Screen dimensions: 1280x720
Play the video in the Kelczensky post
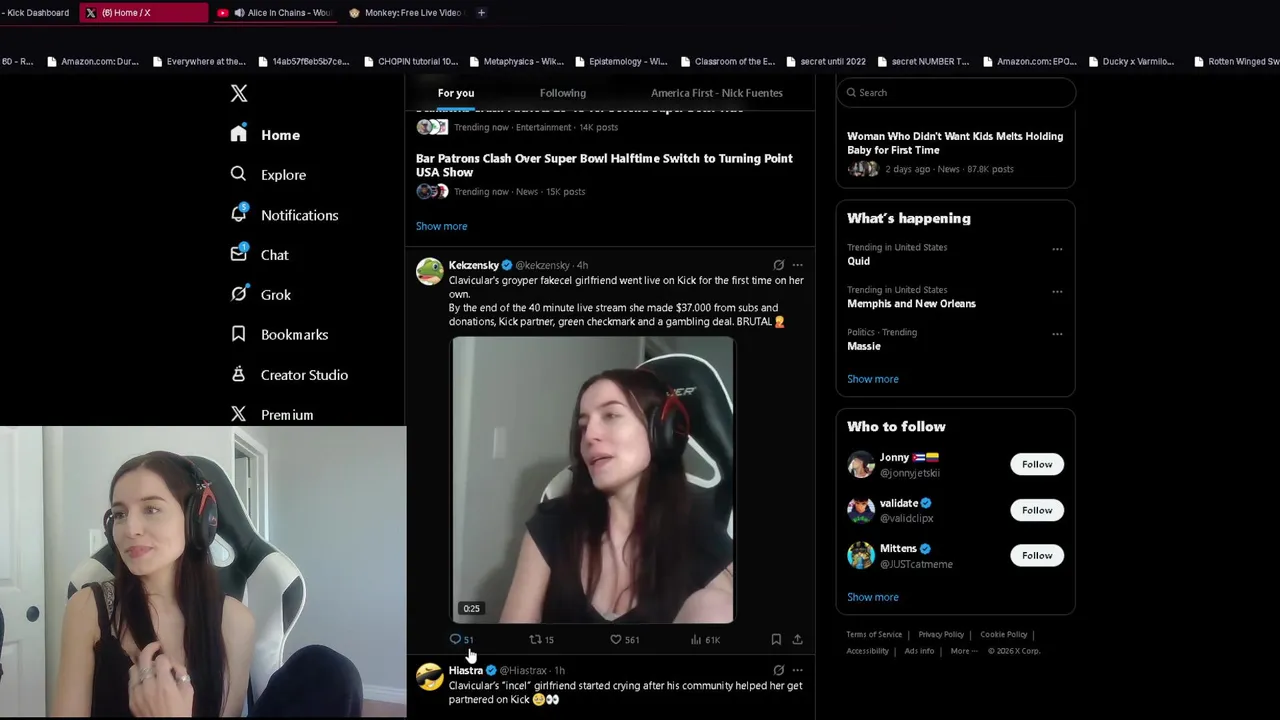(592, 480)
